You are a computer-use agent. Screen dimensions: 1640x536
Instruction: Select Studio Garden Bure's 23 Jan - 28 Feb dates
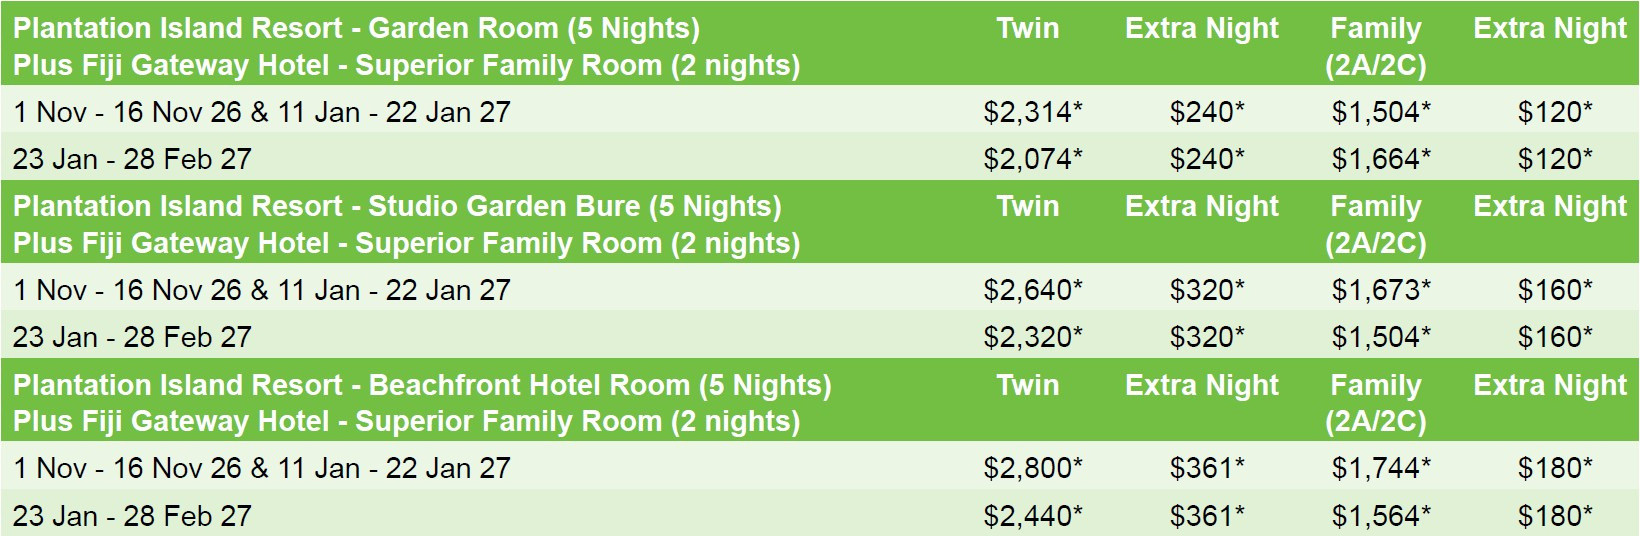pyautogui.click(x=132, y=337)
